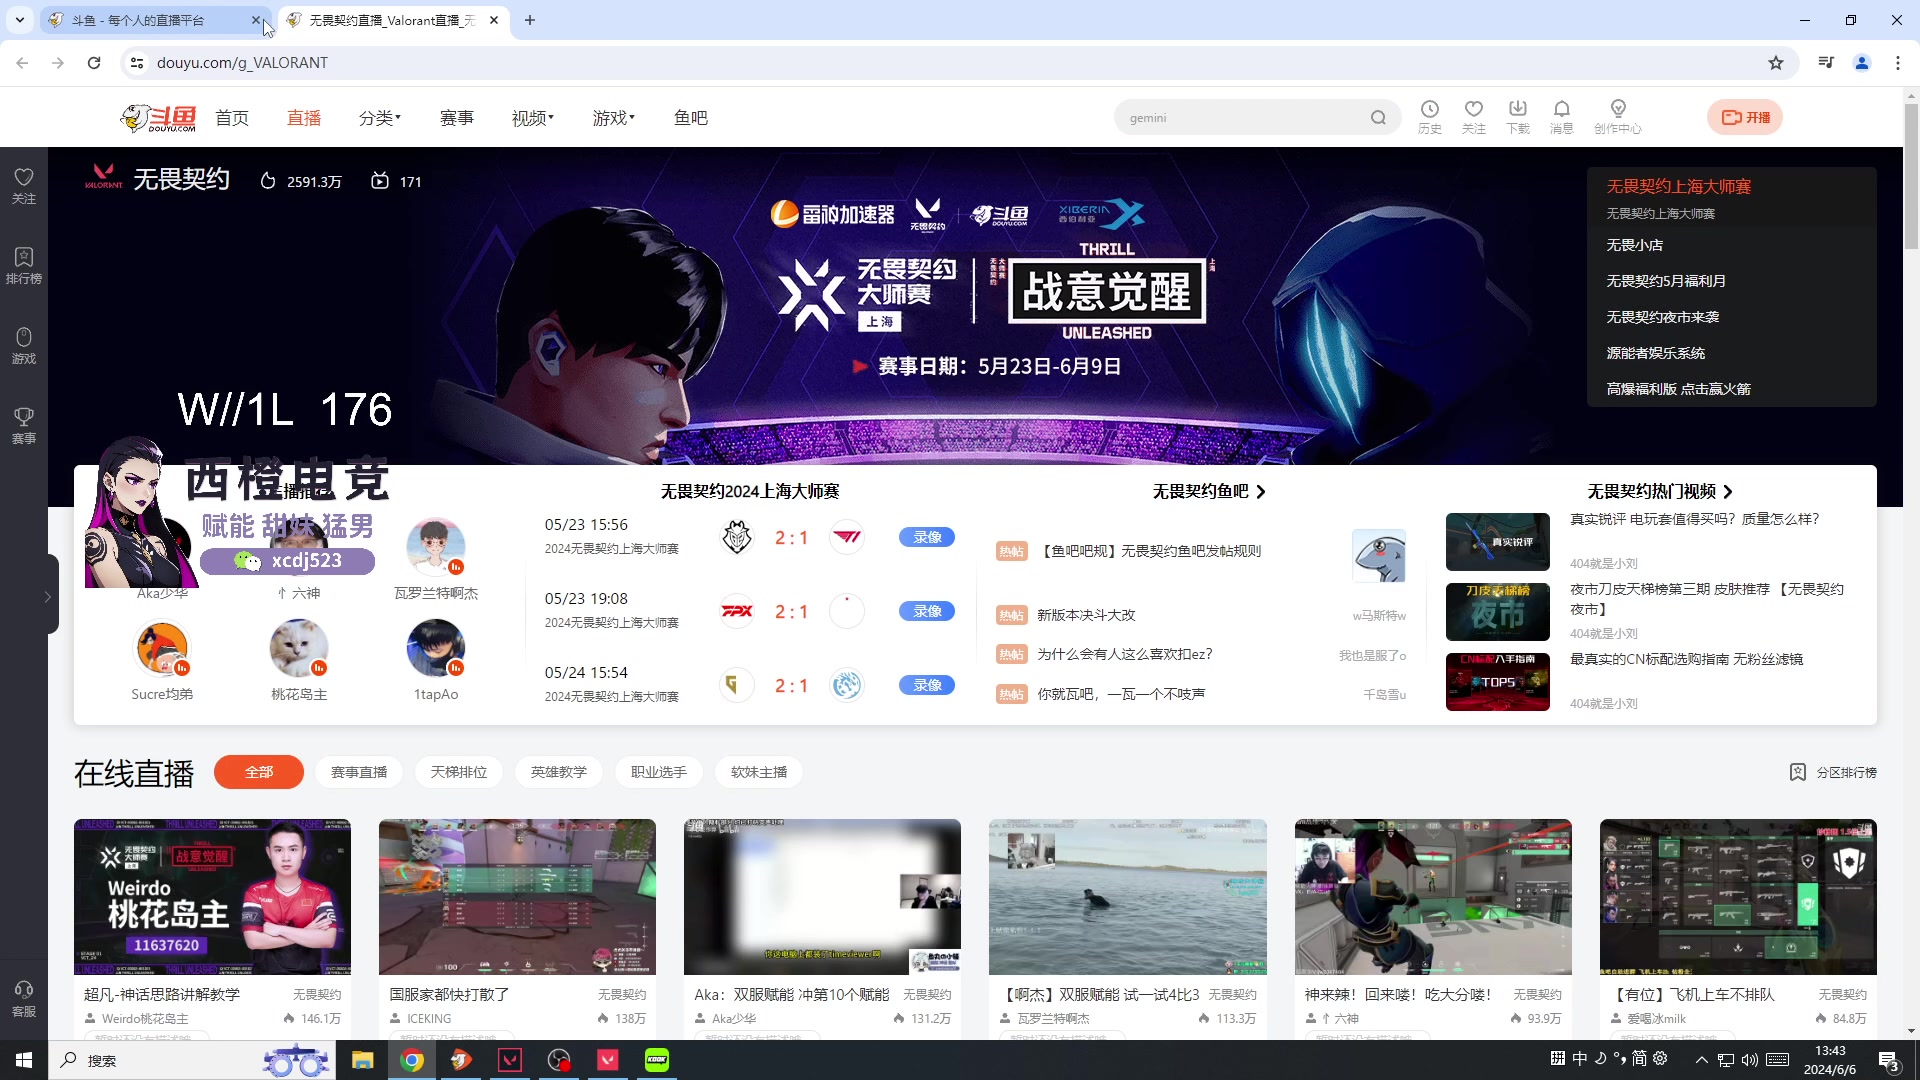Switch to the 斗鱼 - 每个人的直播平台 tab
1920x1080 pixels.
tap(155, 20)
